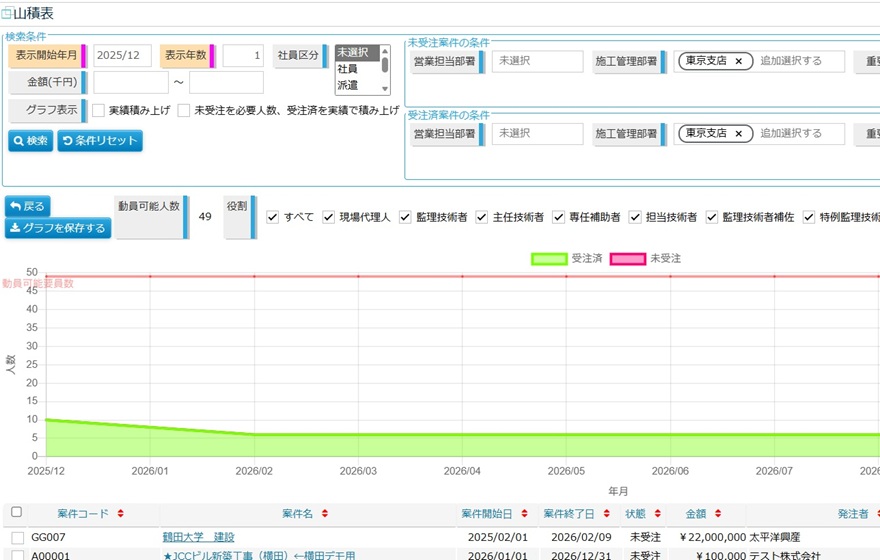Click the グラフを保存する download button
Viewport: 880px width, 560px height.
[58, 228]
